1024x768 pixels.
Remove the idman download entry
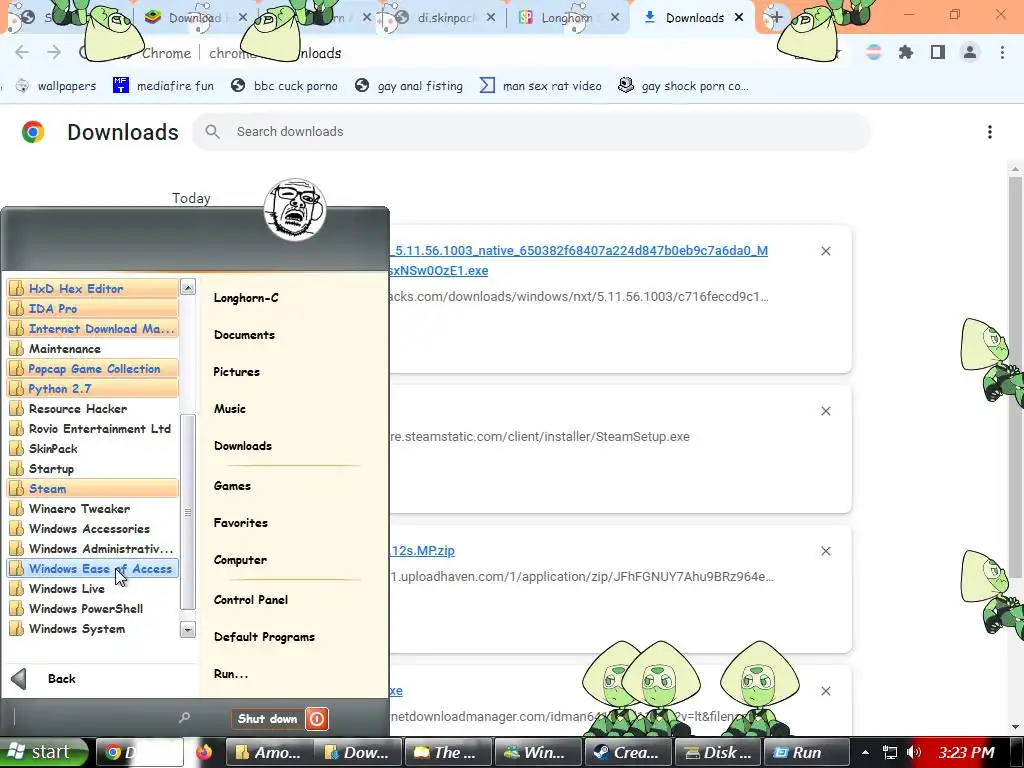[826, 691]
